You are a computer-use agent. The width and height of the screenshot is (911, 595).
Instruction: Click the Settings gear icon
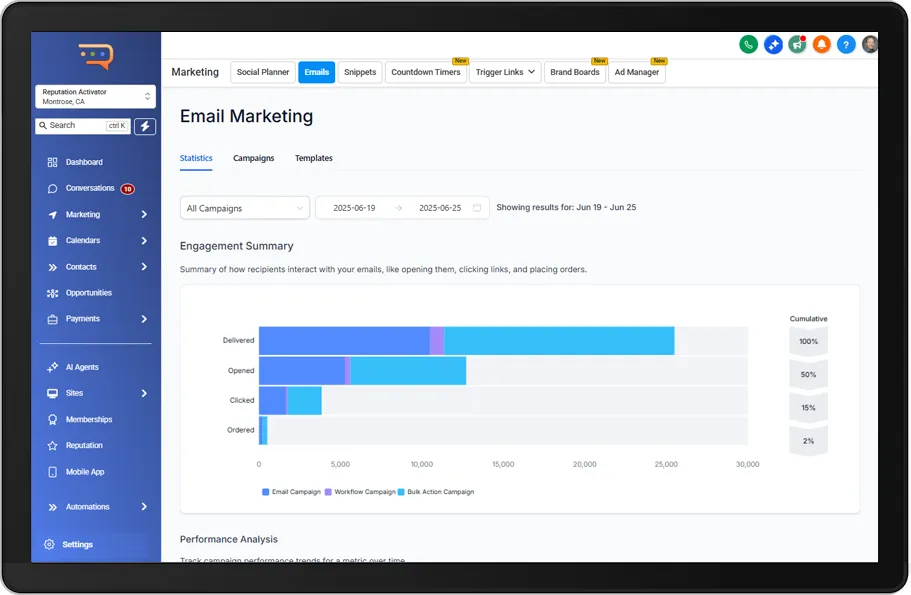(49, 544)
